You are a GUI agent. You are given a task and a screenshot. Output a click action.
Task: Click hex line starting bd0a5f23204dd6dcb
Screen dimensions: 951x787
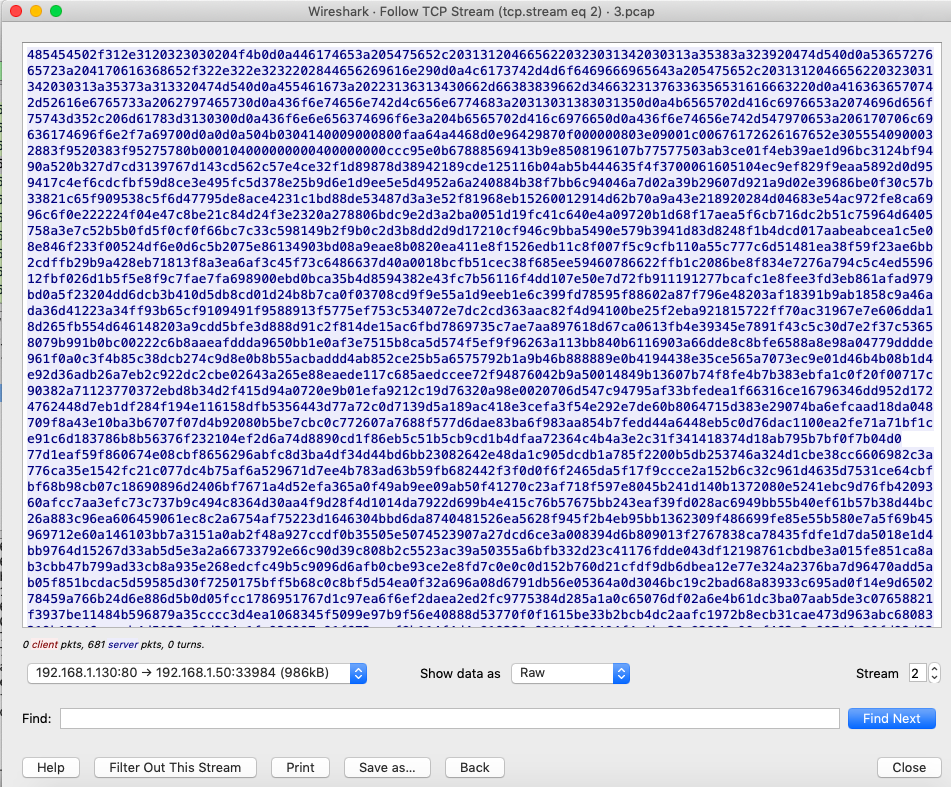480,295
